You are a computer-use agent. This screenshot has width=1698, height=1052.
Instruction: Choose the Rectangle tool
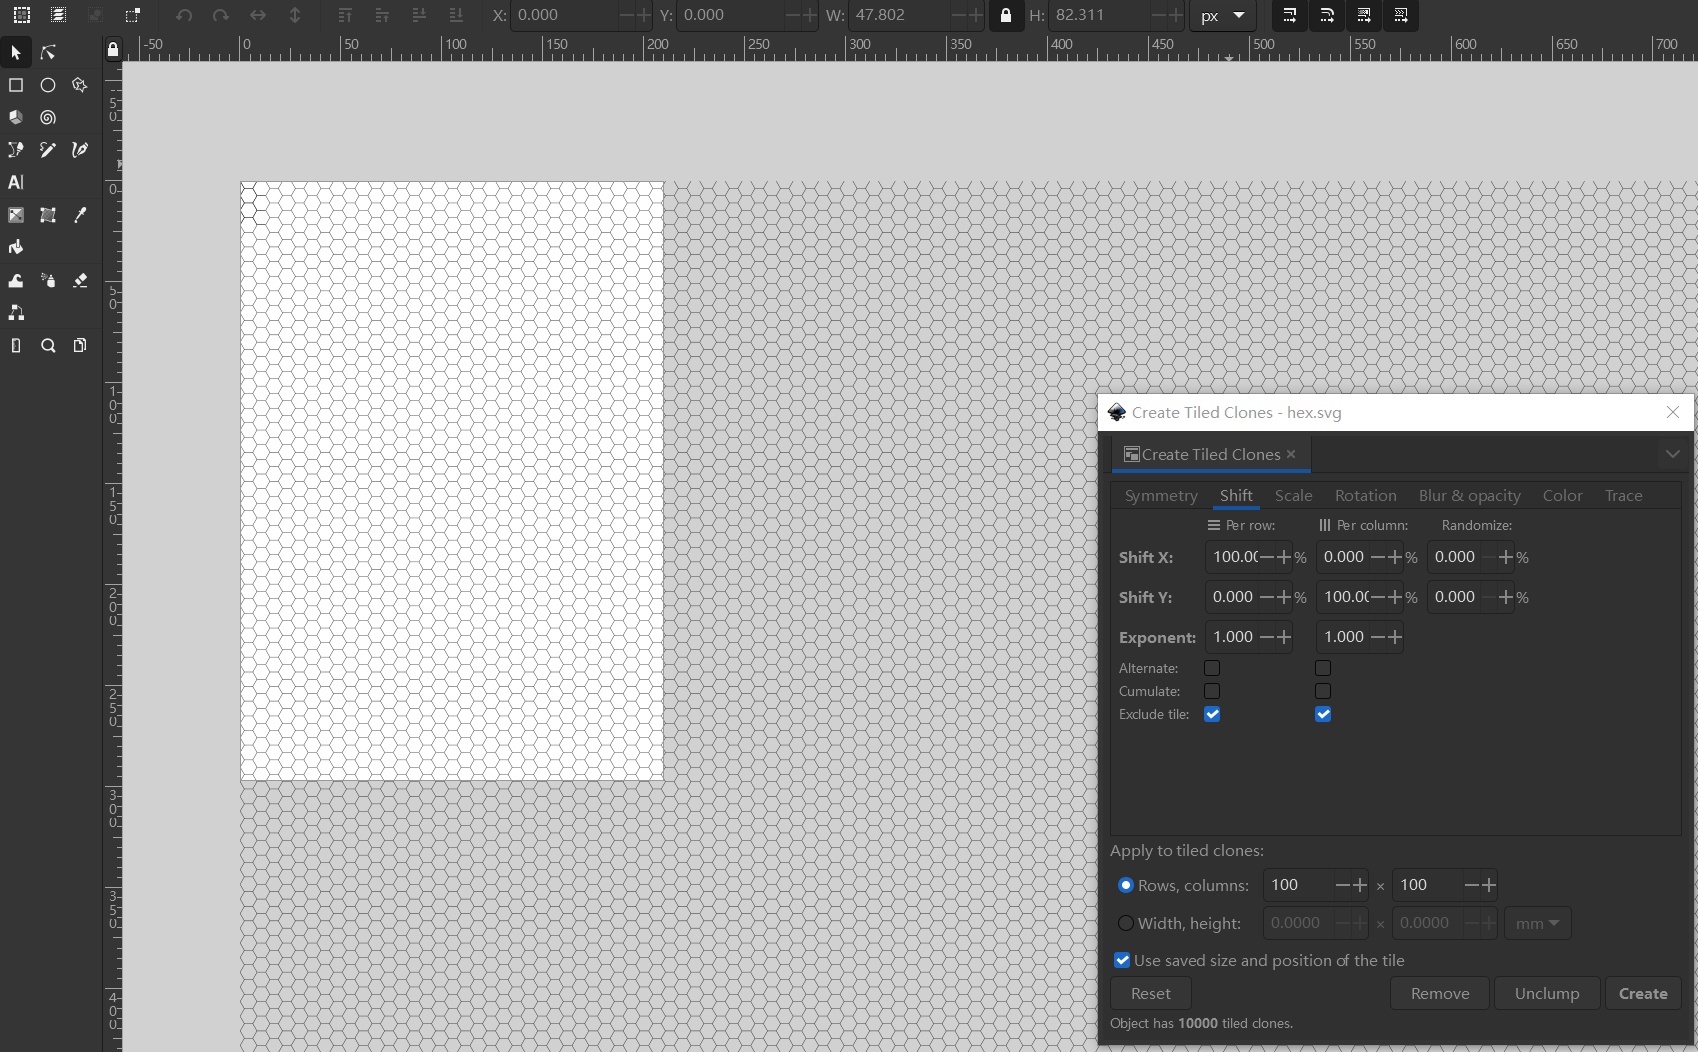(16, 85)
